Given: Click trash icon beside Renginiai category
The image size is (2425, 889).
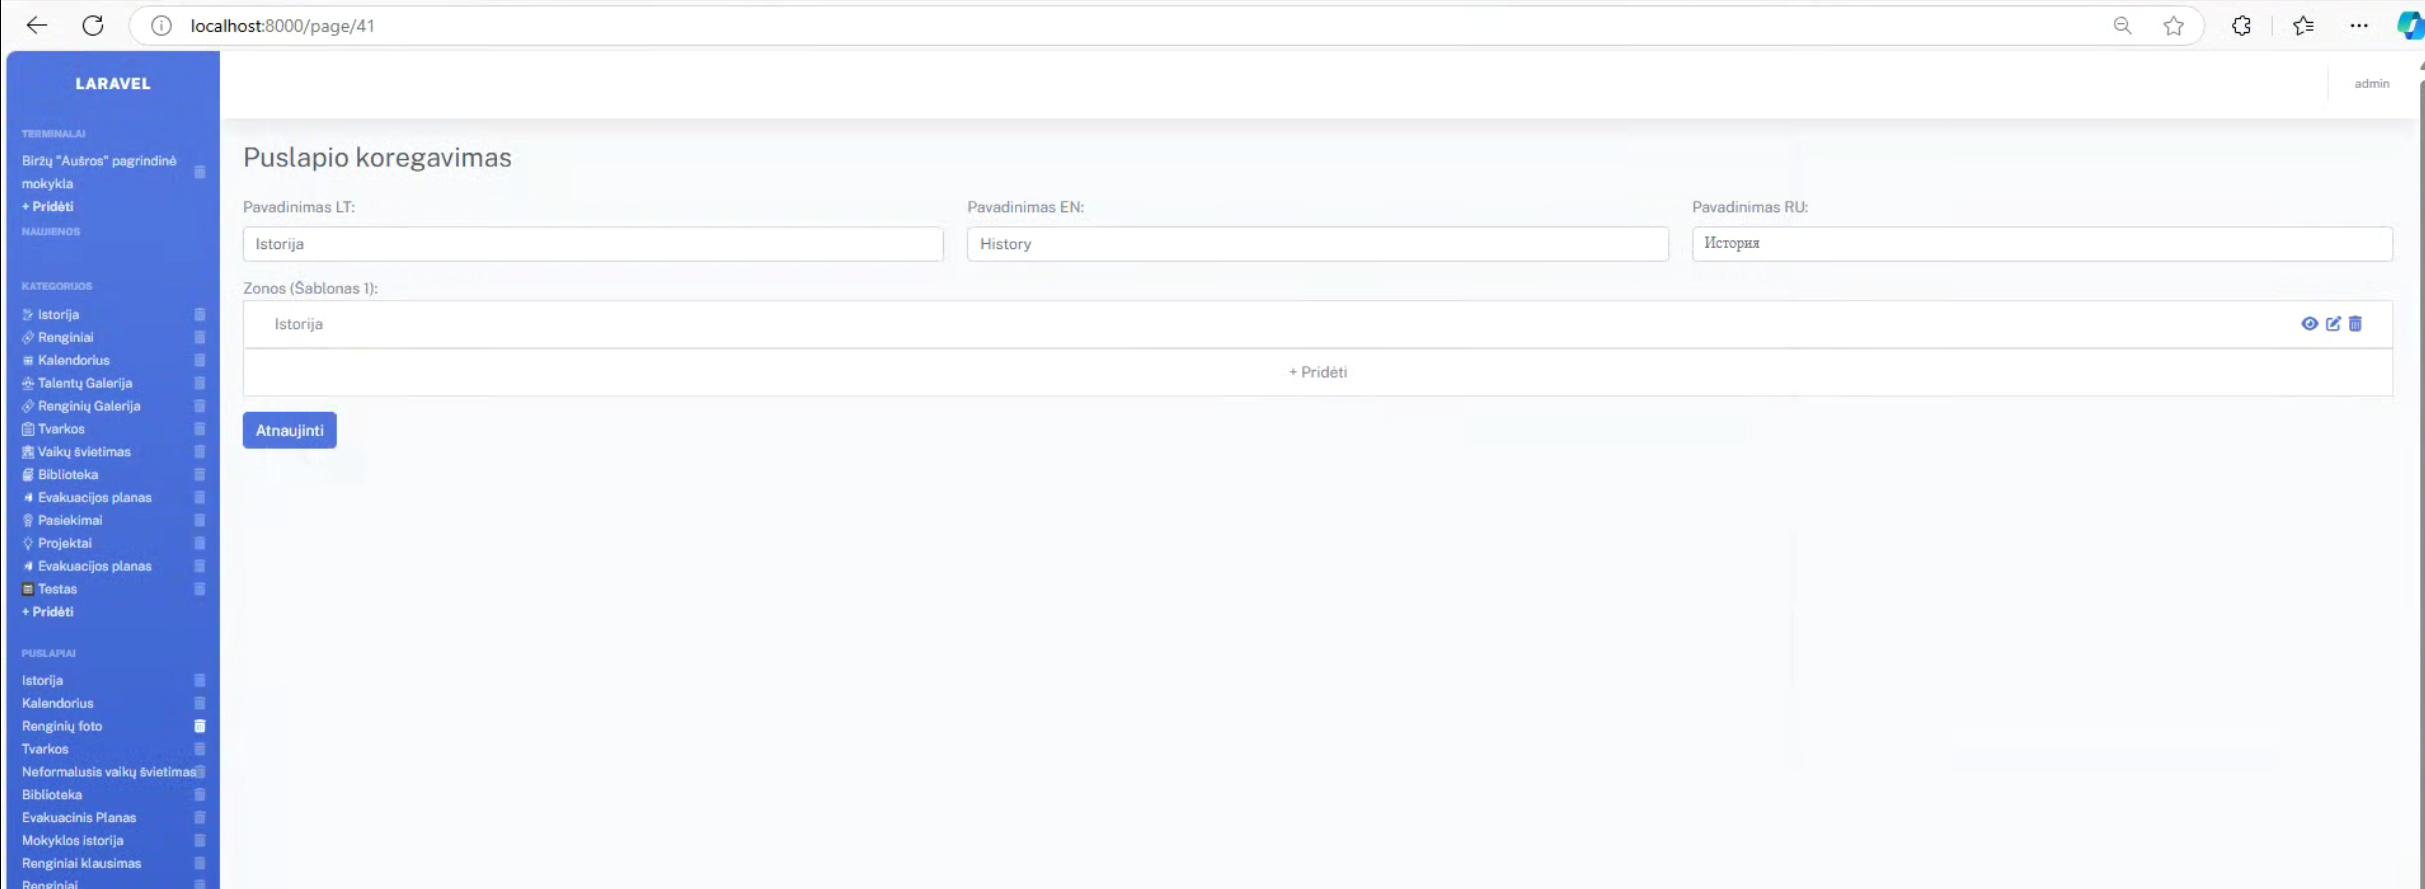Looking at the screenshot, I should (x=200, y=338).
